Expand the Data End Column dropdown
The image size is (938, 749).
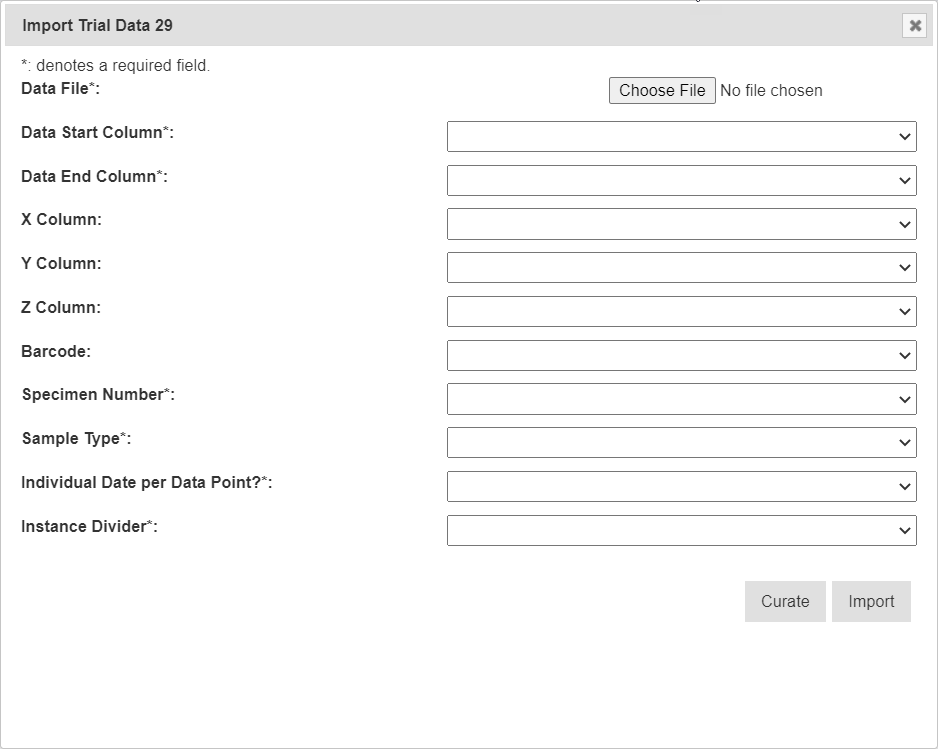tap(681, 180)
